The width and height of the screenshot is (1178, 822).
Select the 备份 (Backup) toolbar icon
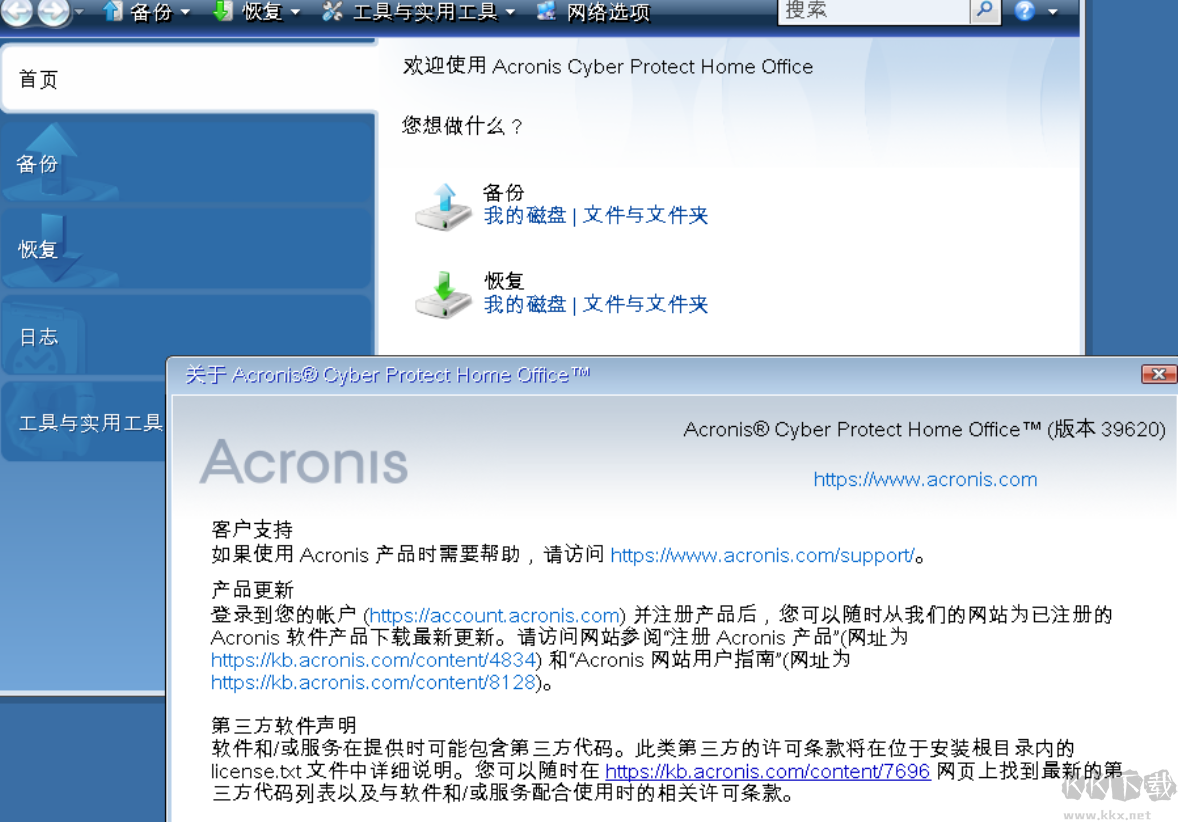point(113,12)
